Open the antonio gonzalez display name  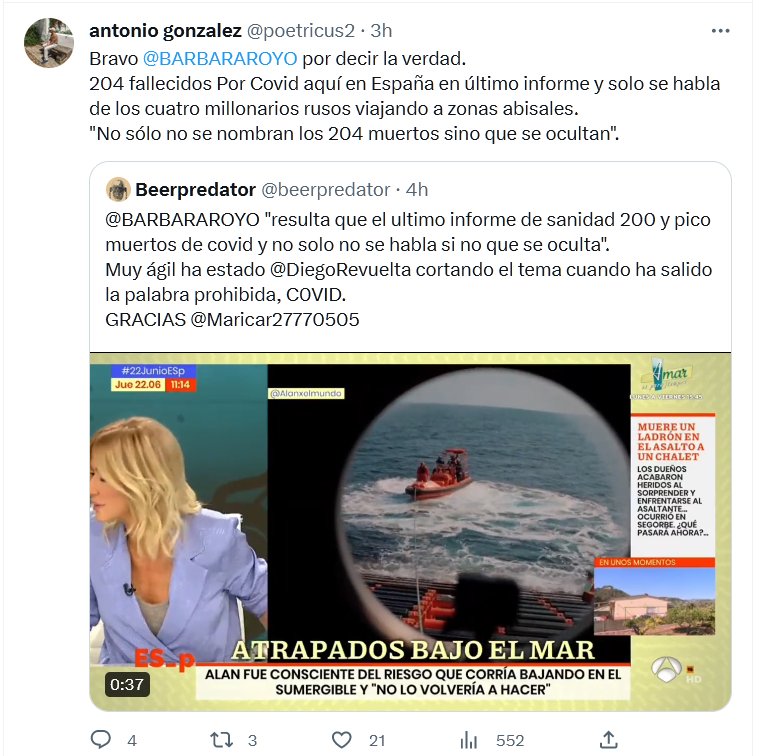click(x=165, y=31)
